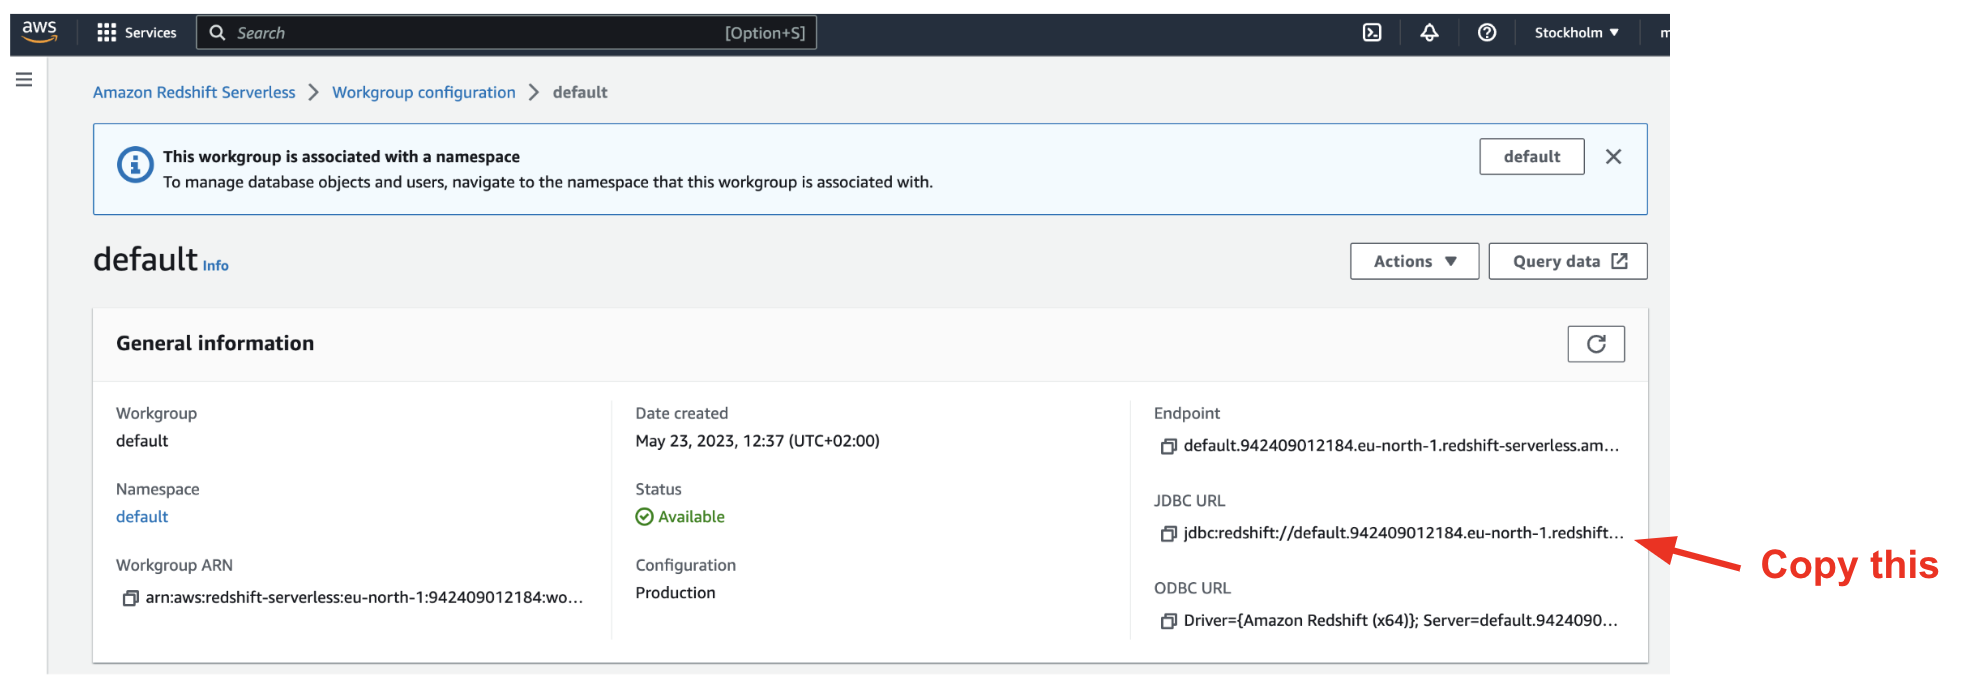Launch the CloudShell terminal icon
Viewport: 1968px width, 698px height.
[1372, 33]
